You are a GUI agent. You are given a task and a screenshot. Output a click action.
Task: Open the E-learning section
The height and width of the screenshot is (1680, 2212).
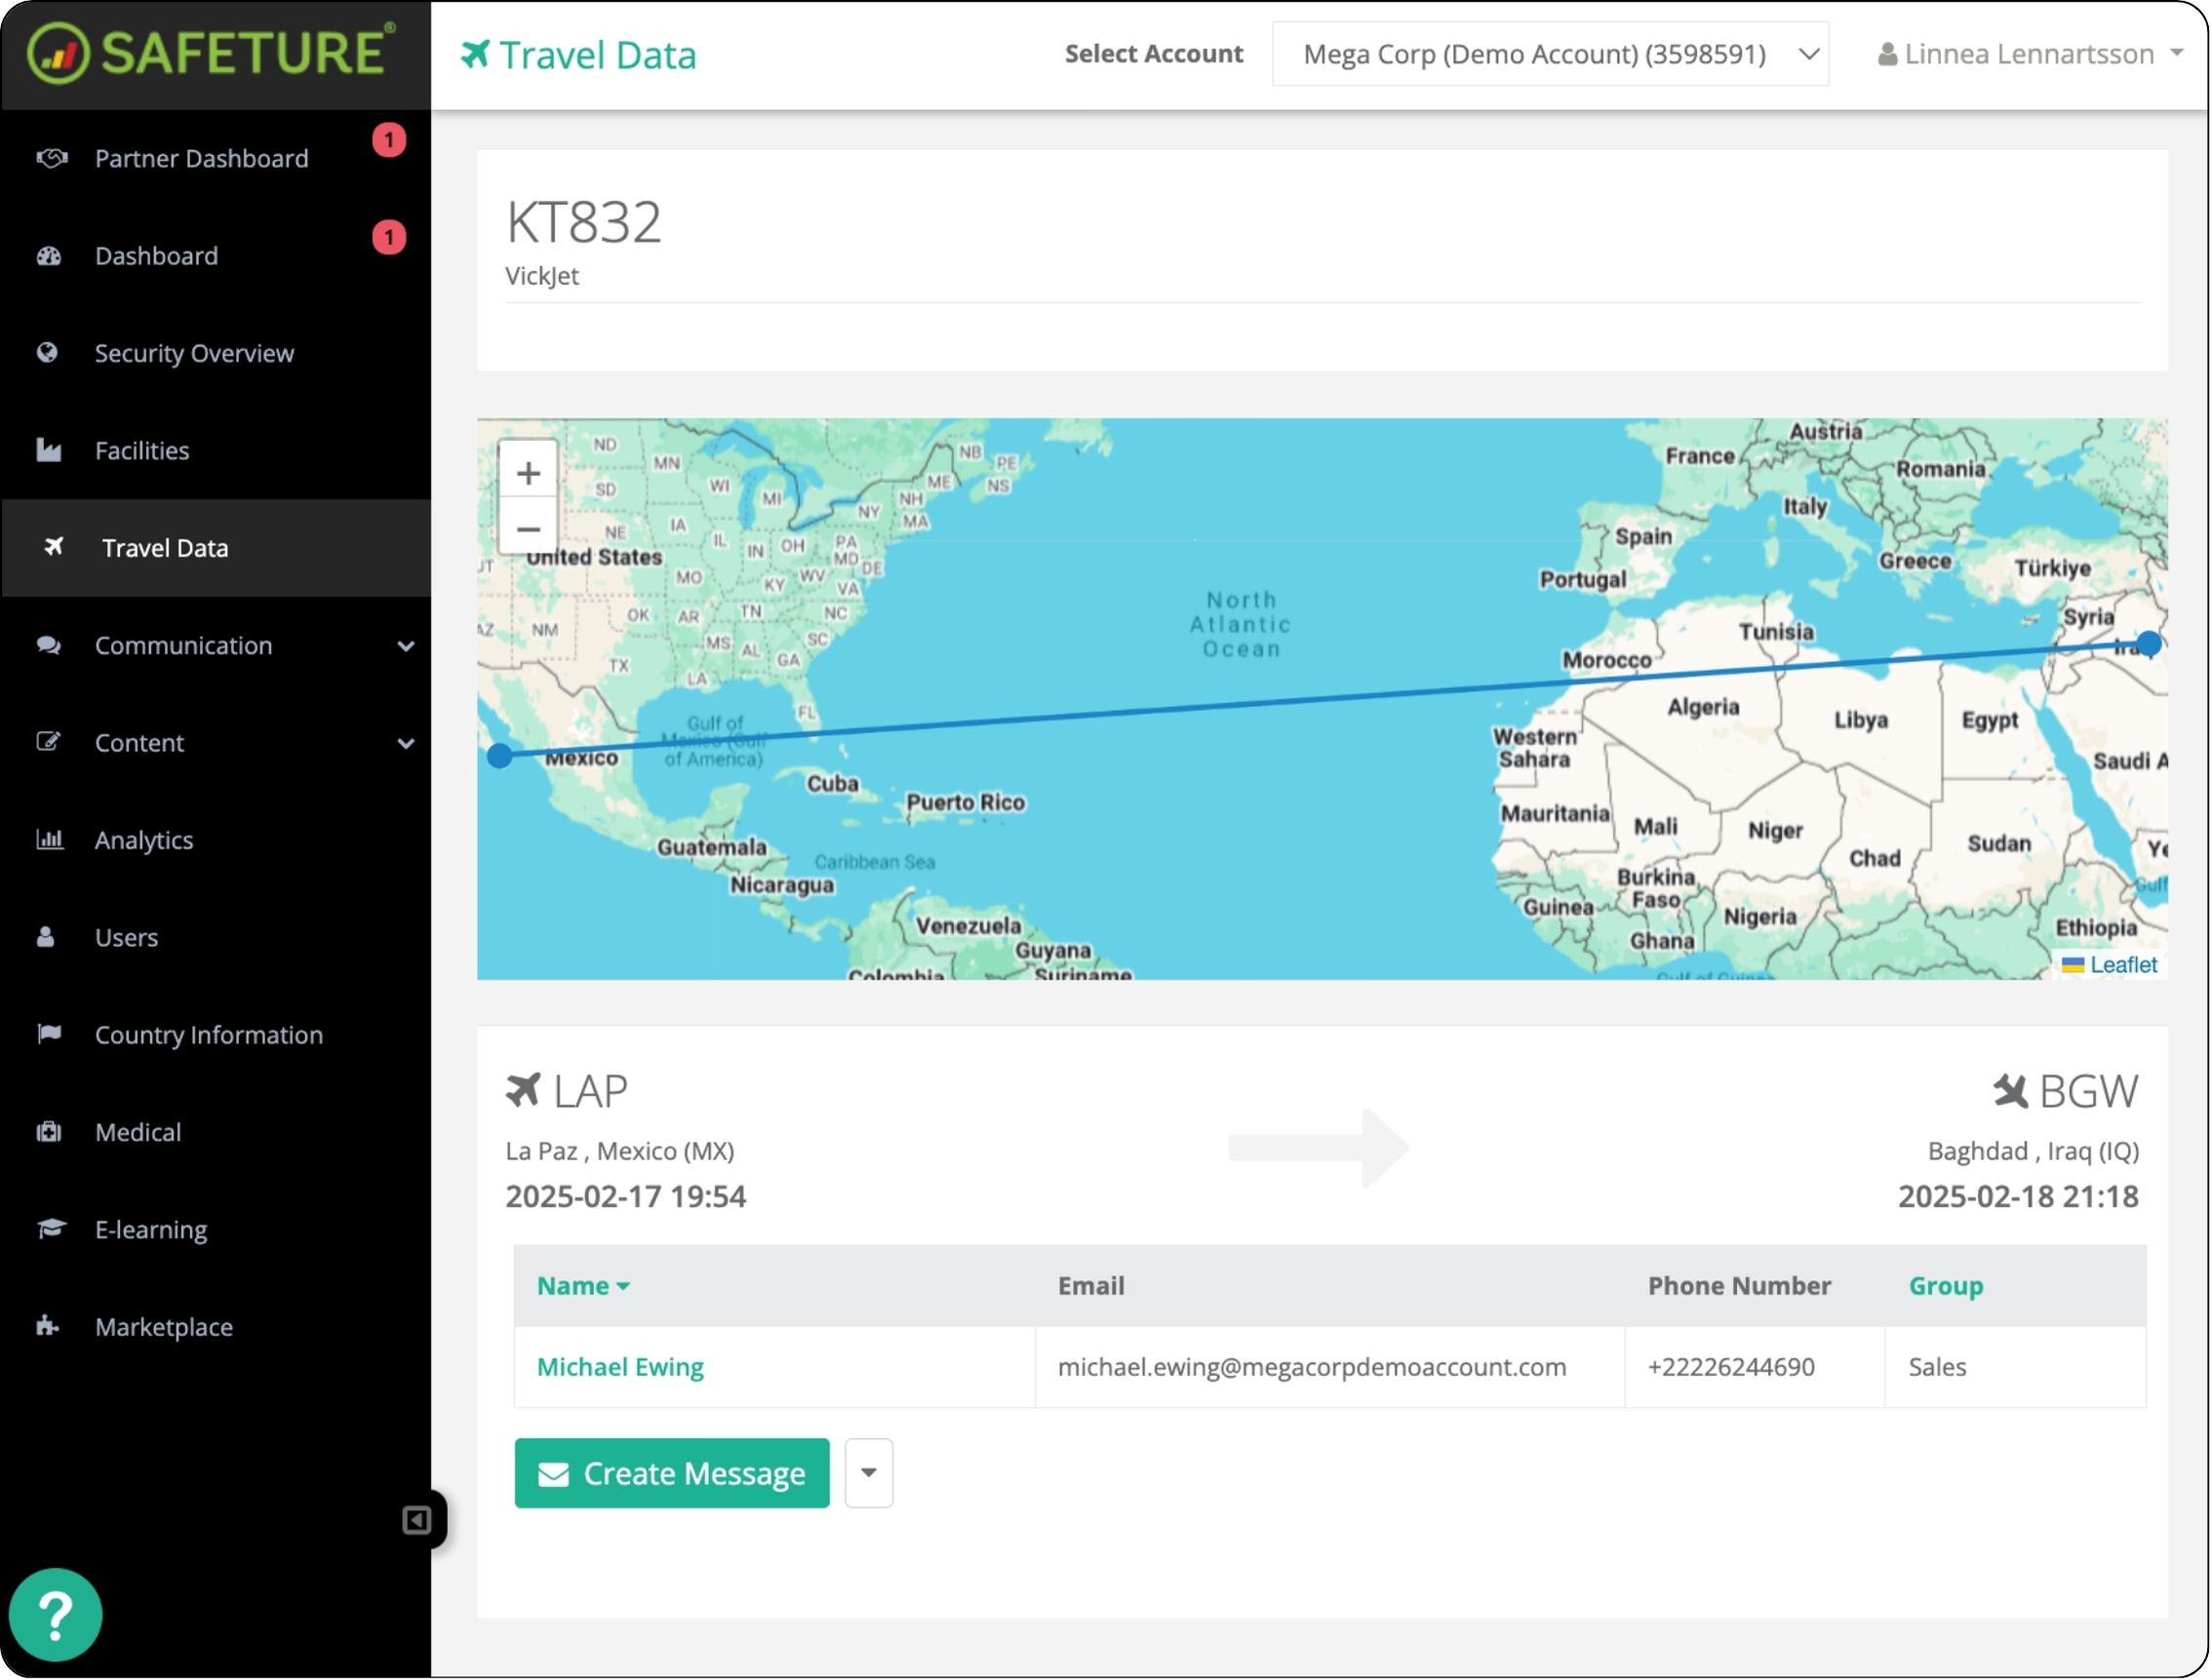point(150,1229)
